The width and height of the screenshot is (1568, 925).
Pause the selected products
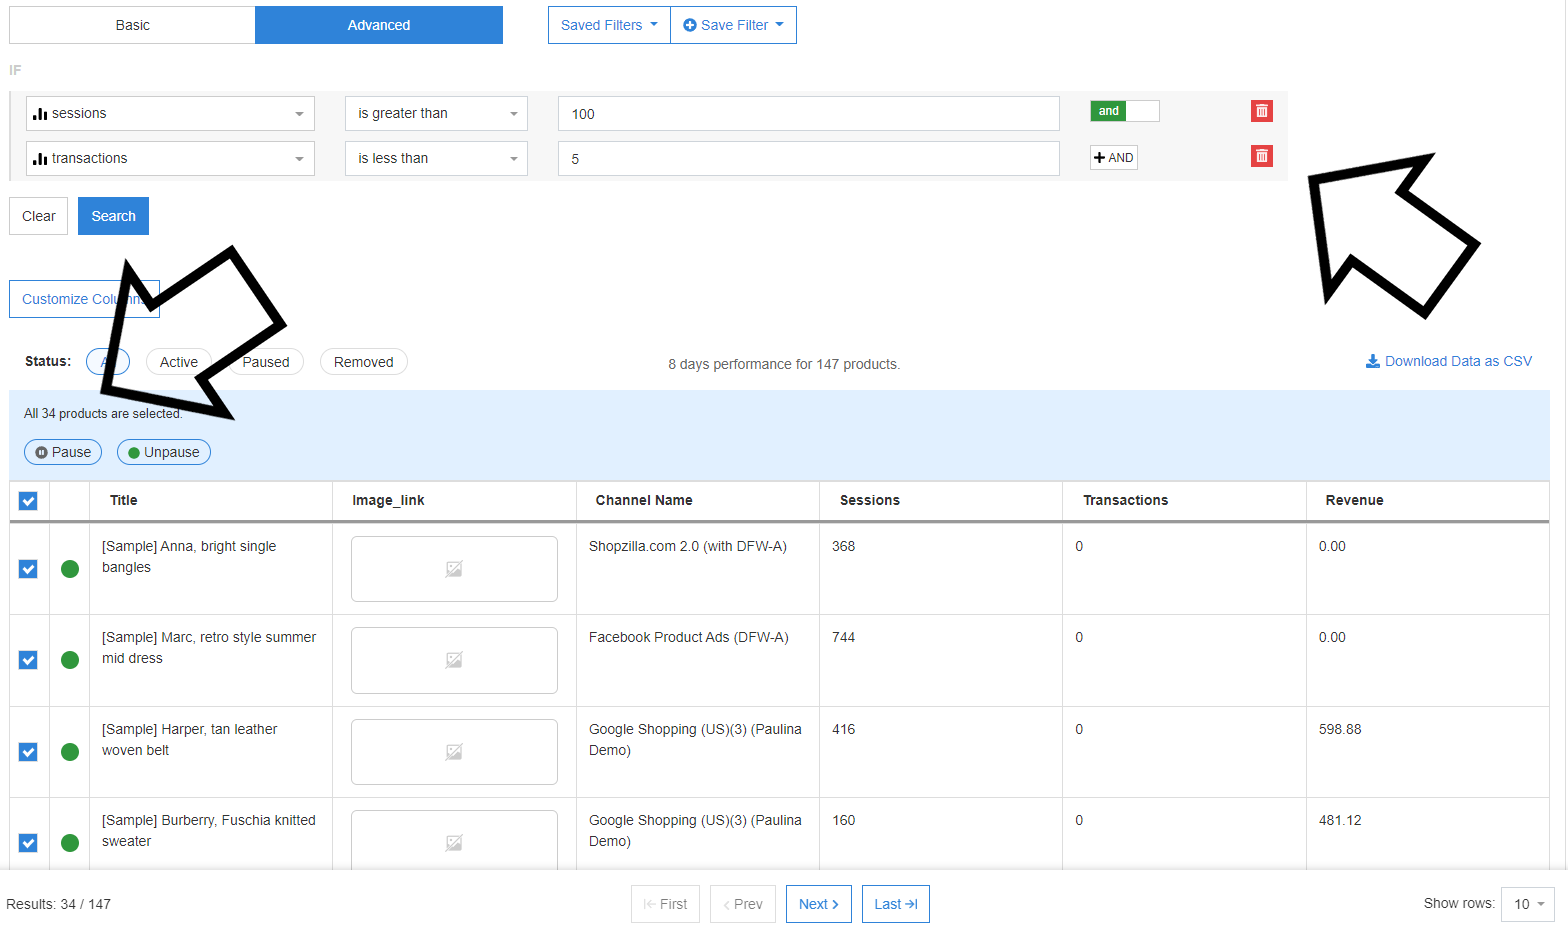63,452
